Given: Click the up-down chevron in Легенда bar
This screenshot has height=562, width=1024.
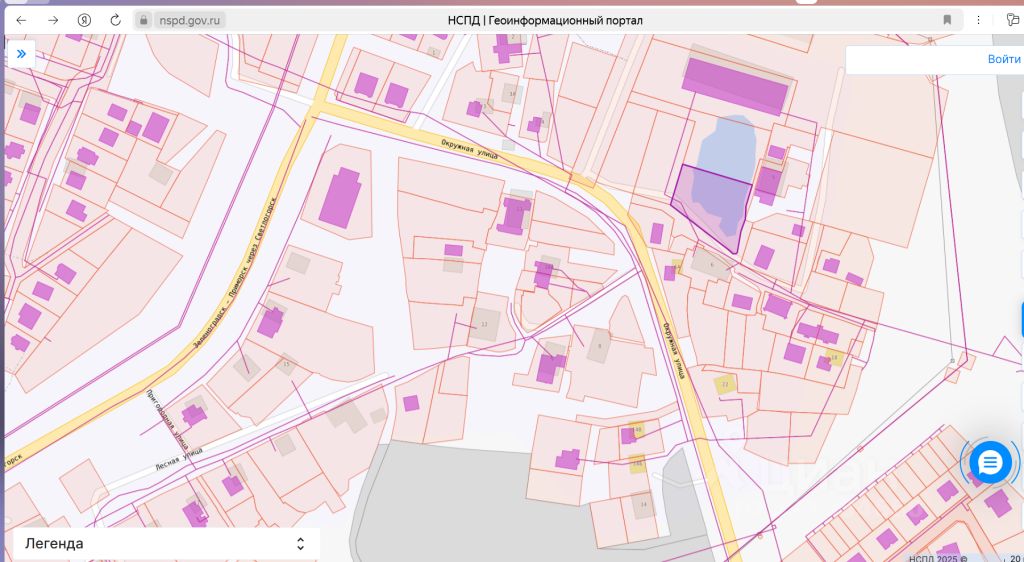Looking at the screenshot, I should tap(300, 543).
